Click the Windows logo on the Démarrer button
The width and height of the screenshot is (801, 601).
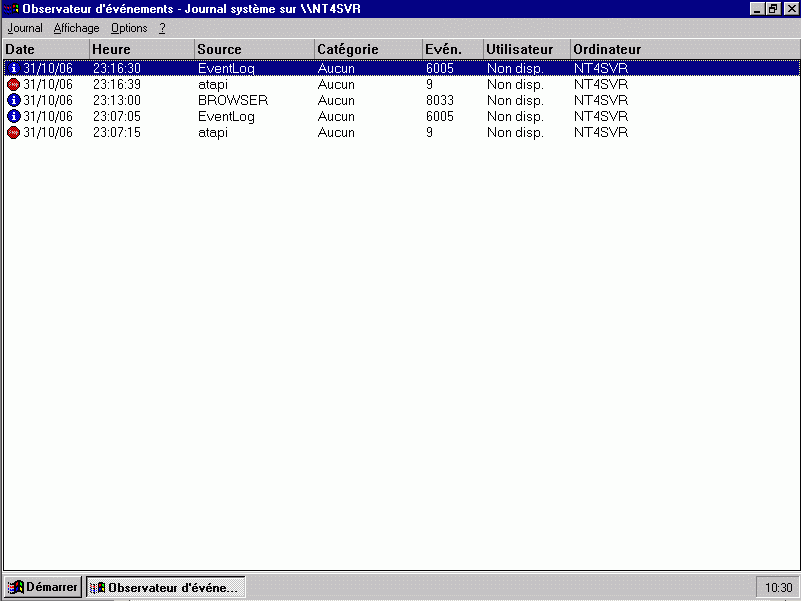pos(16,588)
